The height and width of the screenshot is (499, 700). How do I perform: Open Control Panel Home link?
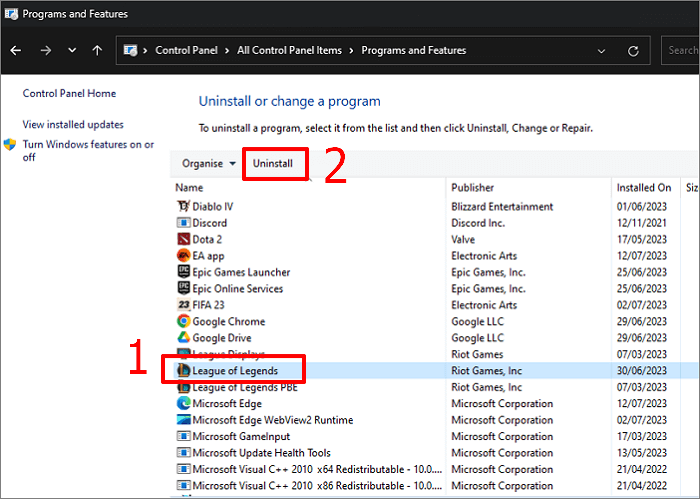69,93
